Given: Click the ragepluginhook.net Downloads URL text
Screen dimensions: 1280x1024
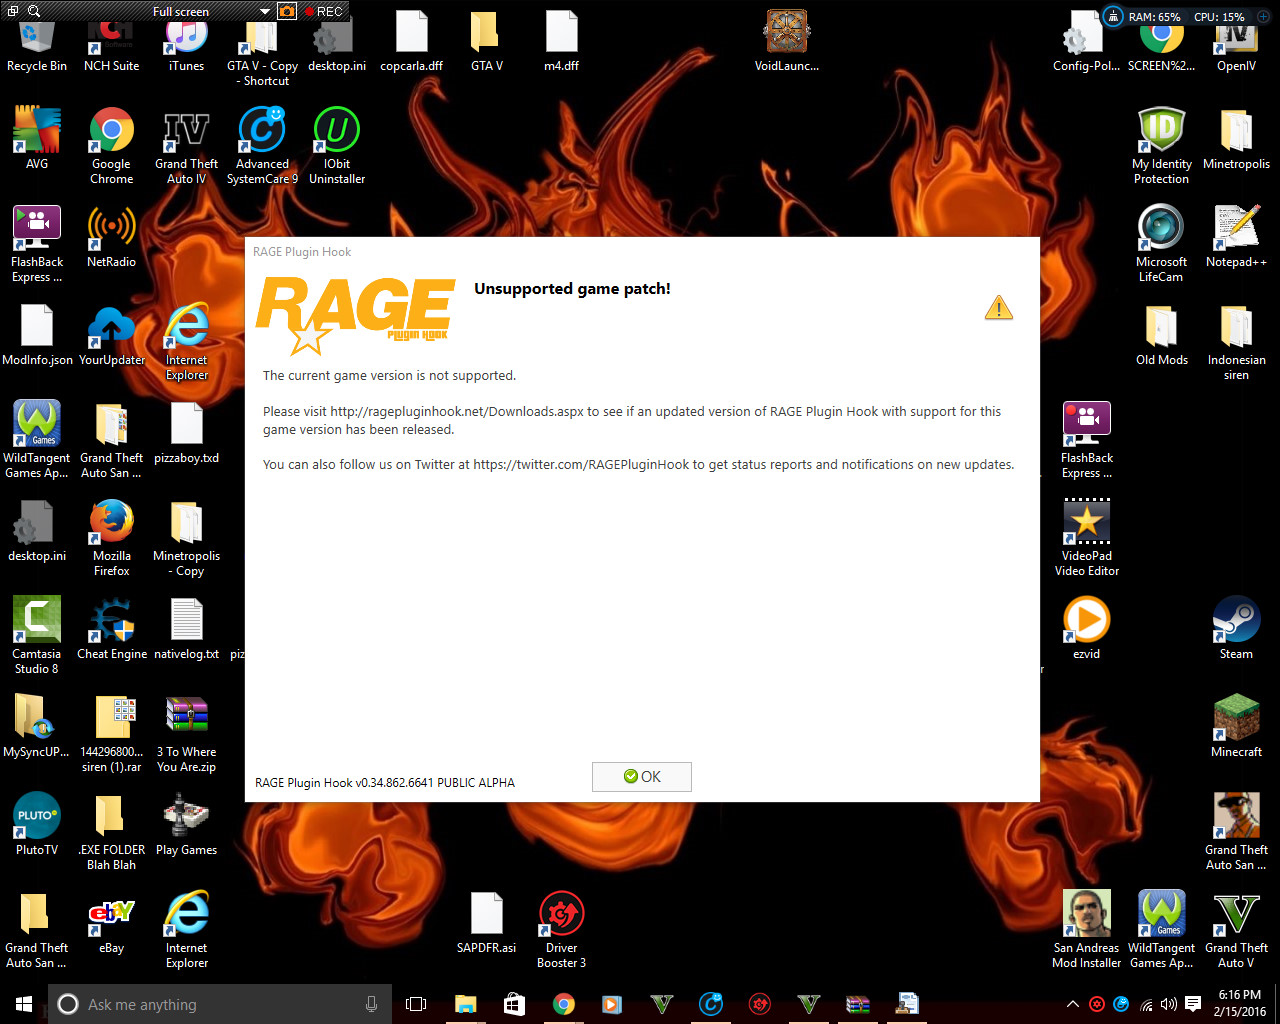Looking at the screenshot, I should 457,411.
